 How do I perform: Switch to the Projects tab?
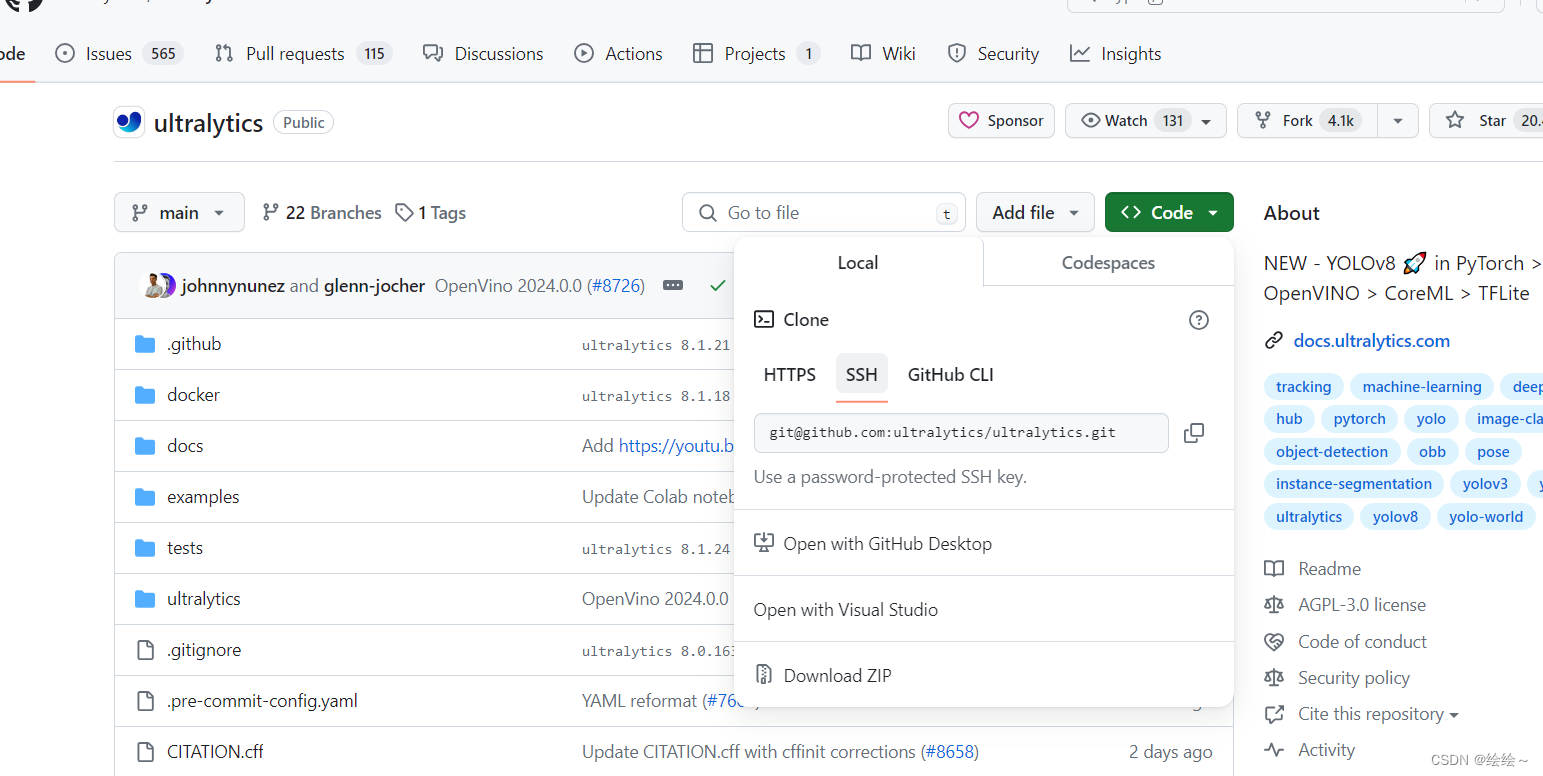(x=756, y=54)
